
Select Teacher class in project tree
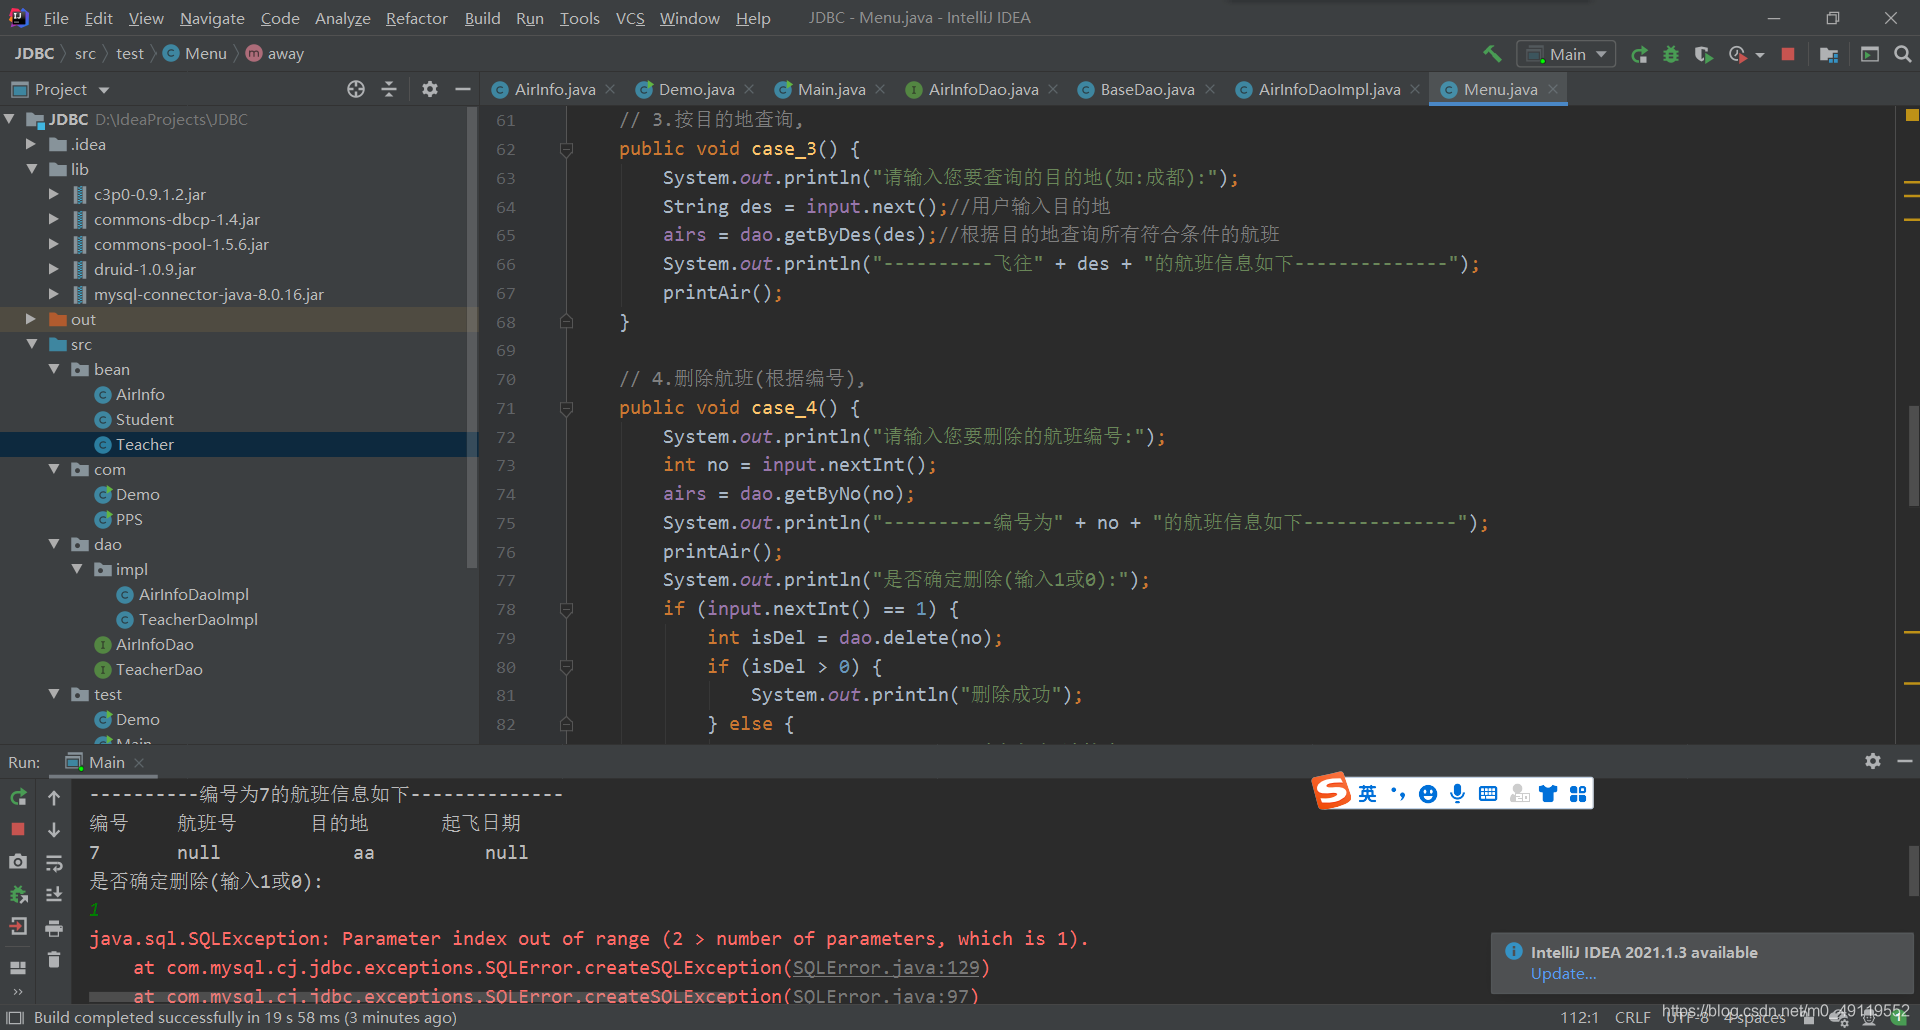144,444
